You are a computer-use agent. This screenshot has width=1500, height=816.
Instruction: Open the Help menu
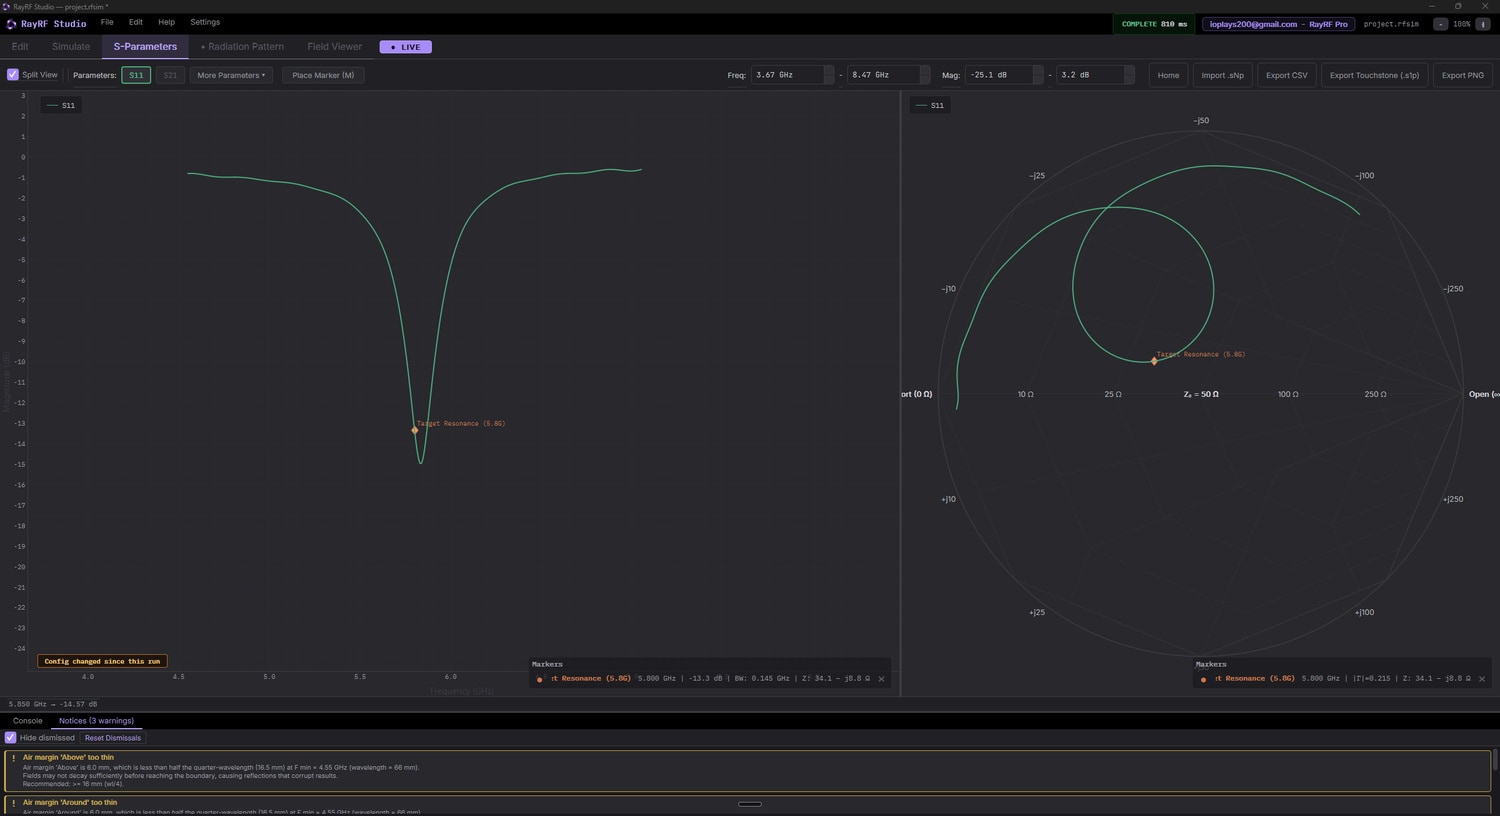tap(166, 22)
